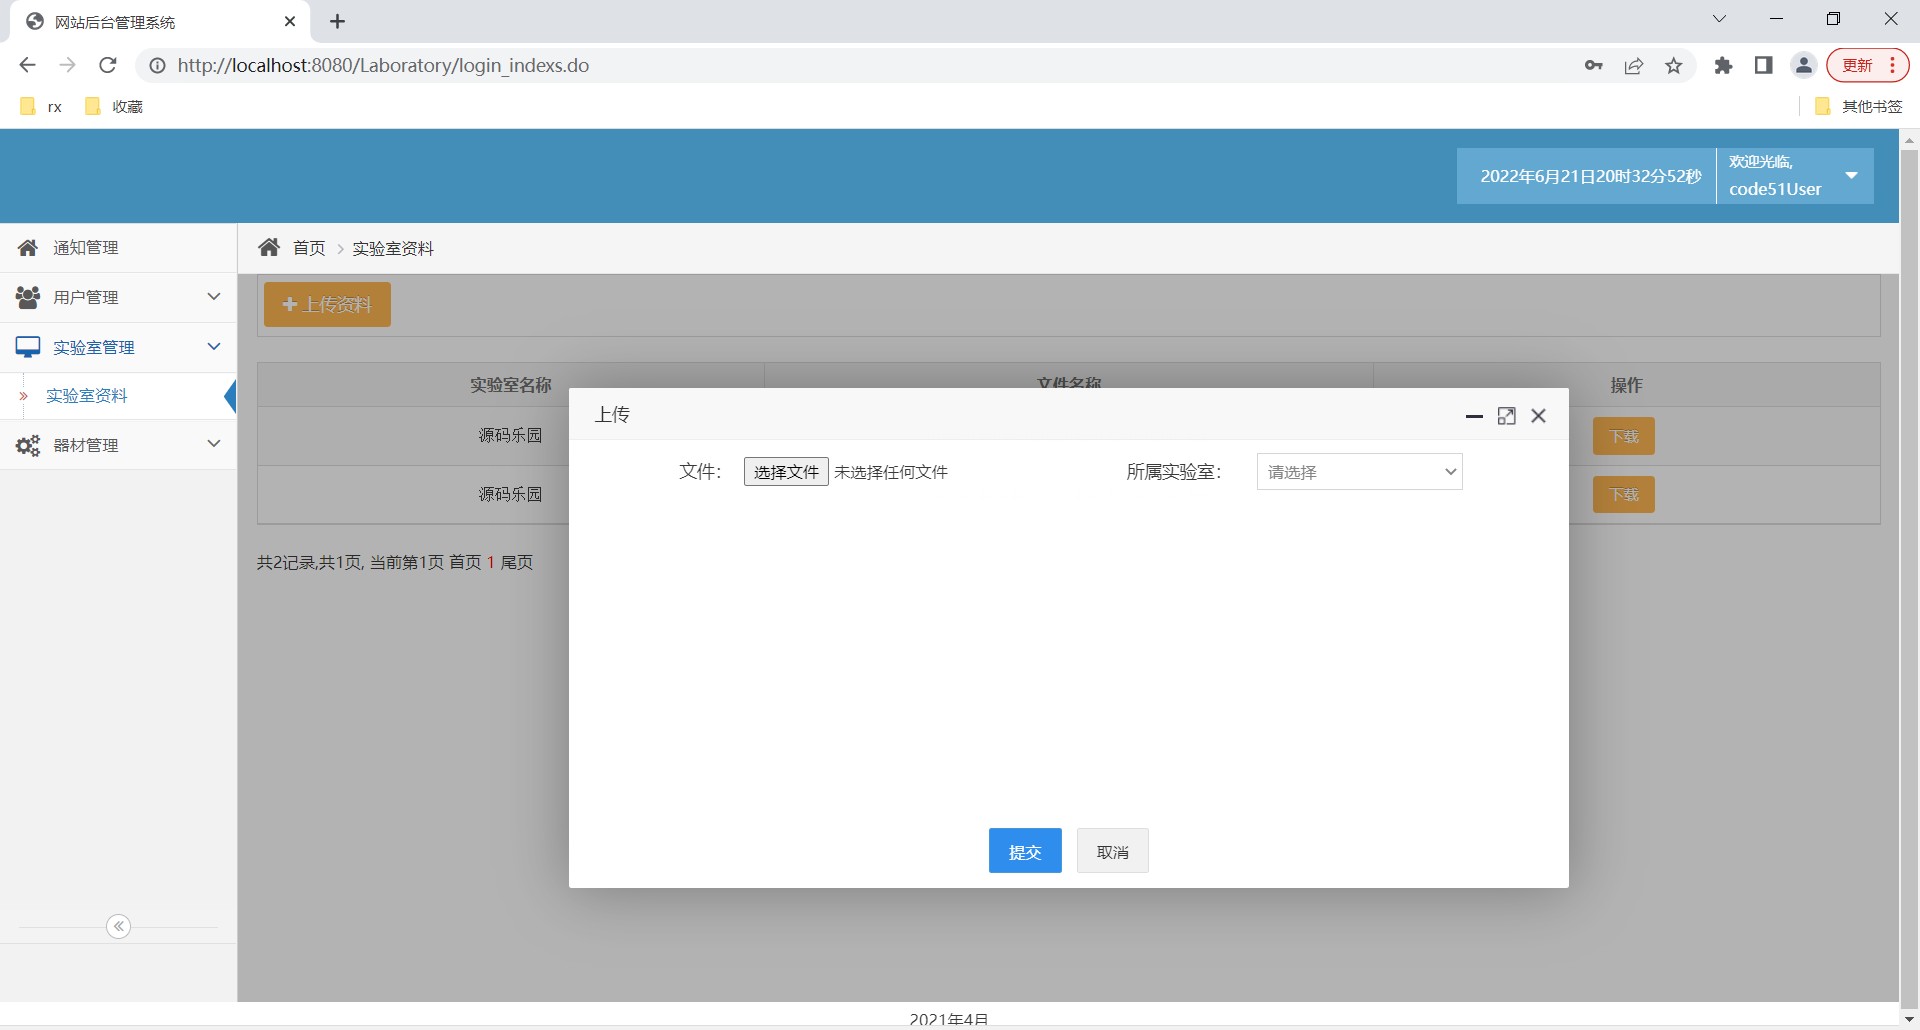Click the 操作 column header
This screenshot has height=1030, width=1920.
click(1627, 385)
